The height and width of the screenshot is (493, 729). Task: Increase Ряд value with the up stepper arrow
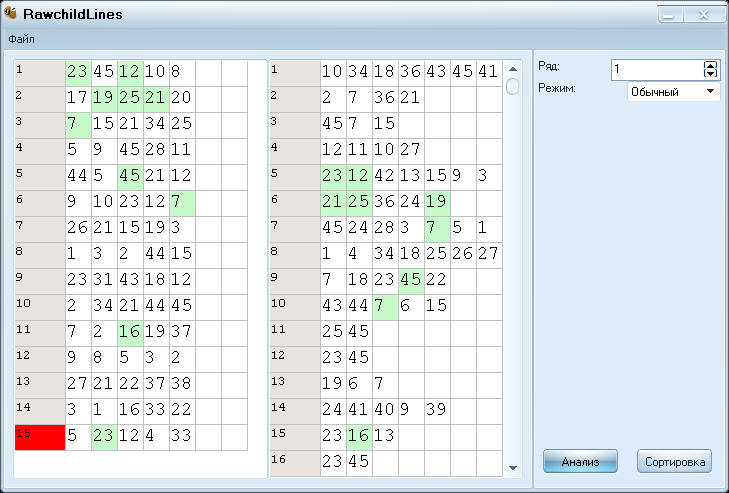point(710,65)
